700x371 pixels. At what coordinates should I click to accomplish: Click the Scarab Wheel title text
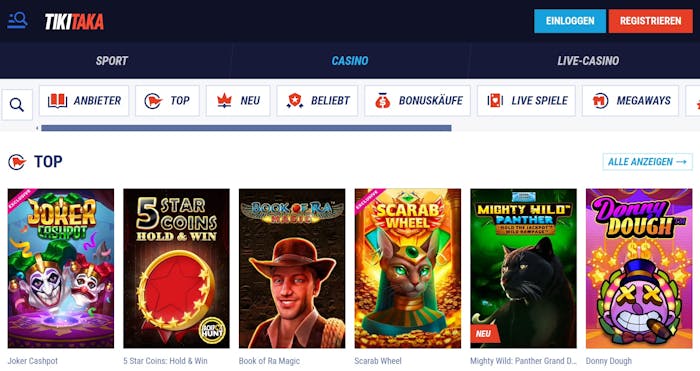(378, 361)
